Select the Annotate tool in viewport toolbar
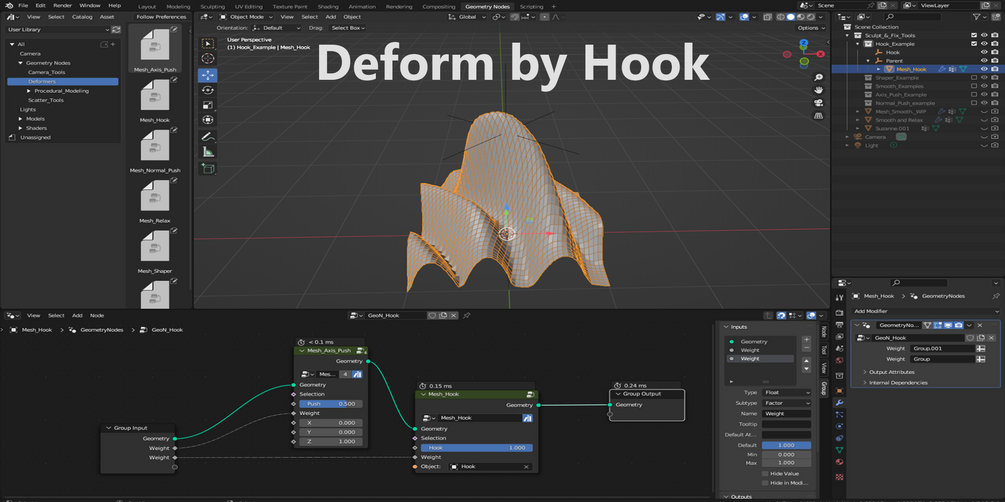The width and height of the screenshot is (1005, 502). click(x=208, y=137)
